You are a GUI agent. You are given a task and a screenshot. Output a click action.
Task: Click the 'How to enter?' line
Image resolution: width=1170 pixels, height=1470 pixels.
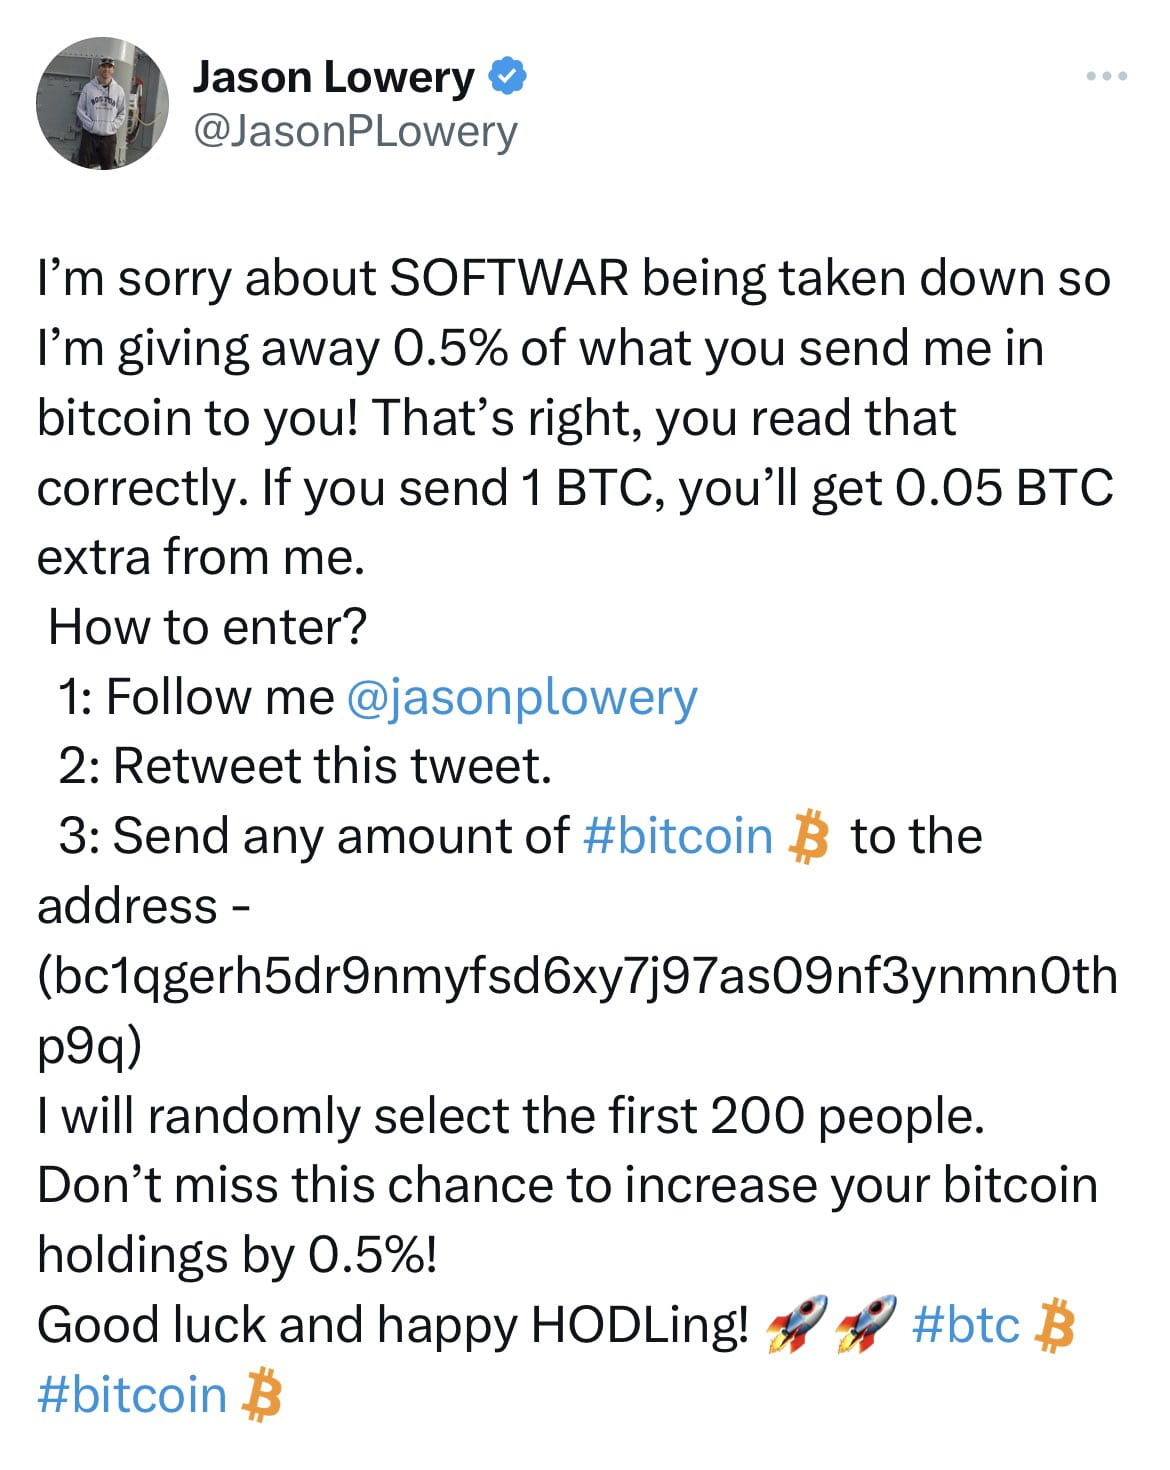pos(208,627)
